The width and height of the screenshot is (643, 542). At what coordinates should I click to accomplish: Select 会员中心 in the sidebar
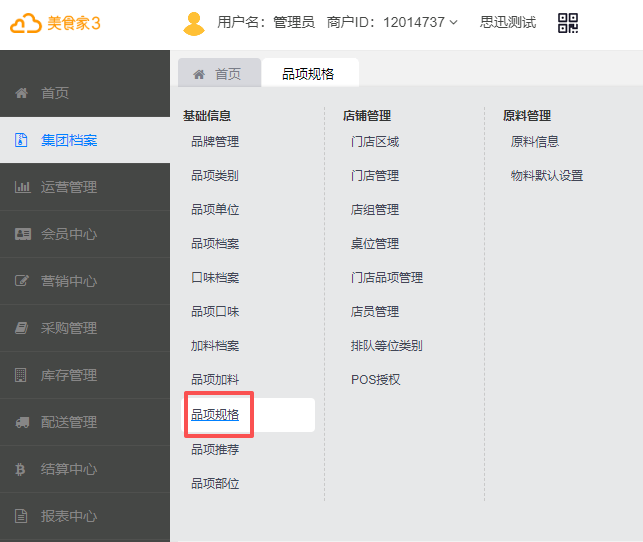coord(68,234)
